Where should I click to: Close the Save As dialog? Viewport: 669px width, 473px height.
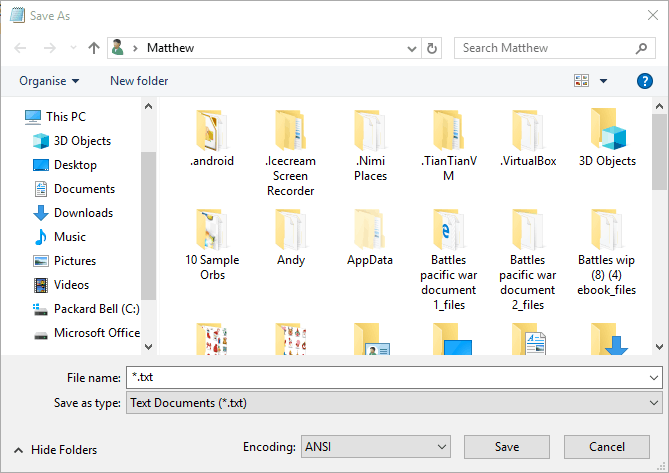pyautogui.click(x=653, y=15)
